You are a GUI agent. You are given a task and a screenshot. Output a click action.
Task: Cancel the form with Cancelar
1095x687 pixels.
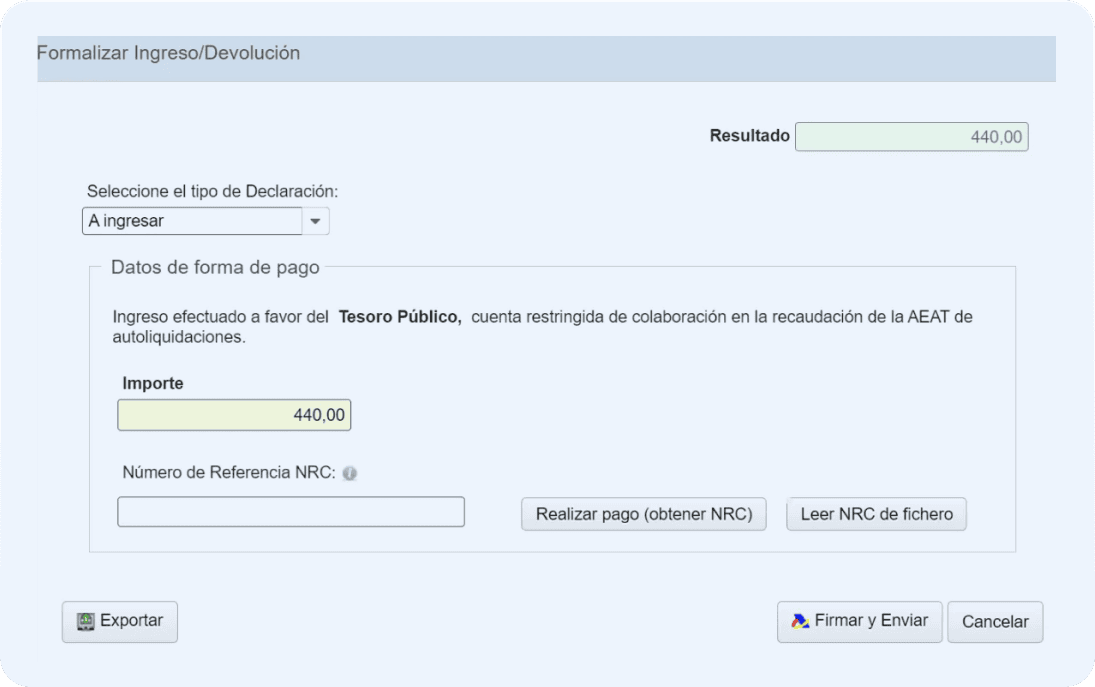point(995,622)
